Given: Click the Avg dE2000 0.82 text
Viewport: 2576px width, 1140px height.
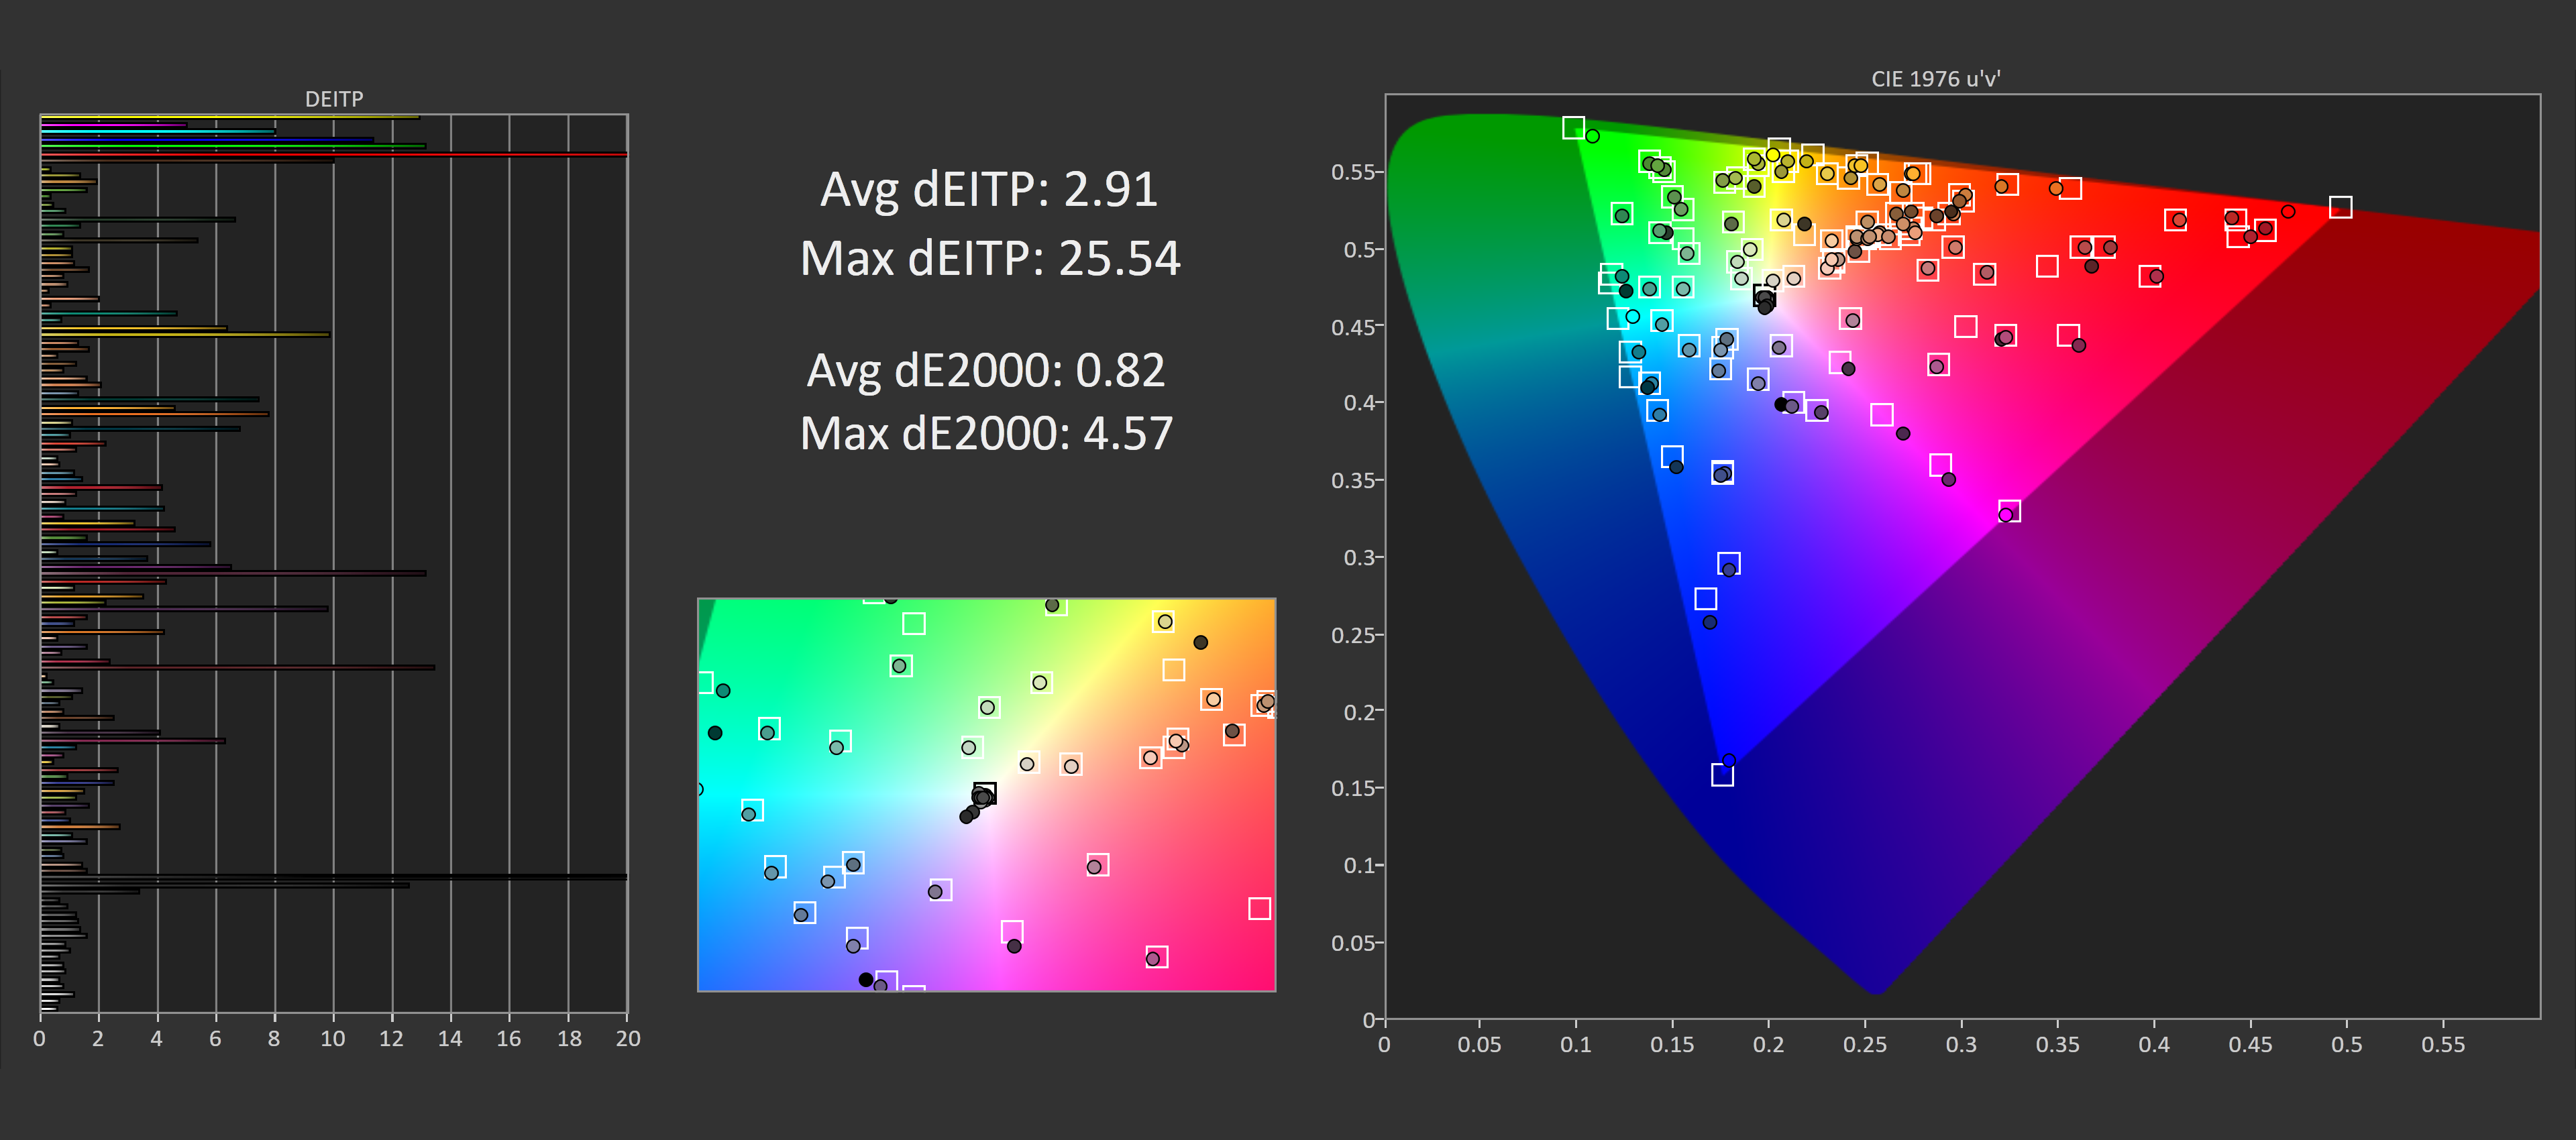Looking at the screenshot, I should (x=986, y=370).
